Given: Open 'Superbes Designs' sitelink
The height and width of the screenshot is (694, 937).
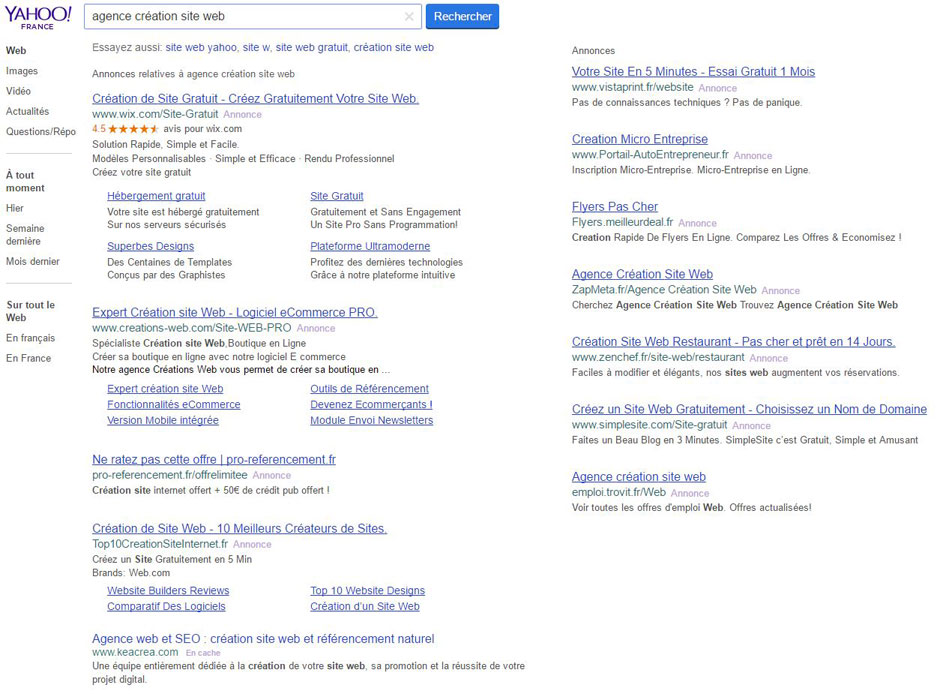Looking at the screenshot, I should (x=151, y=246).
